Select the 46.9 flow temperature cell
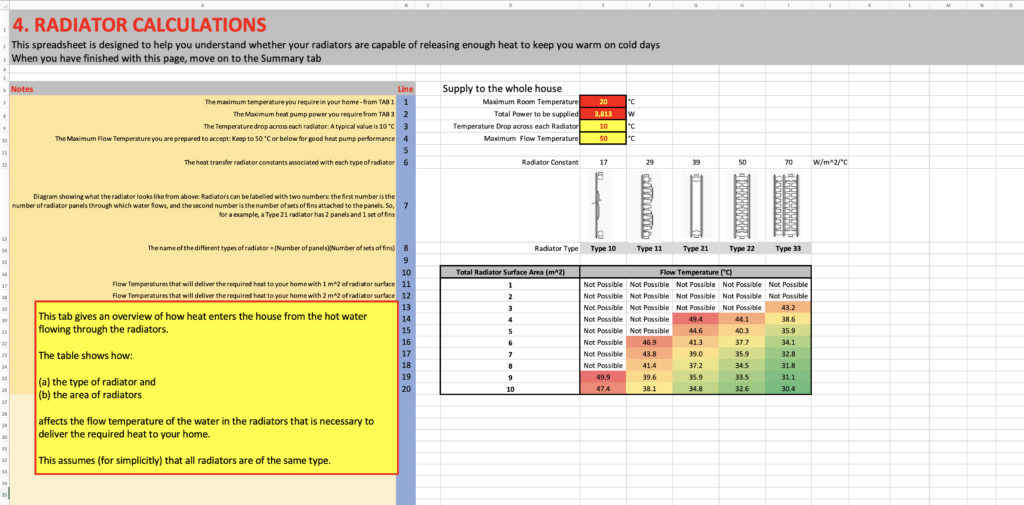The image size is (1024, 505). point(649,342)
